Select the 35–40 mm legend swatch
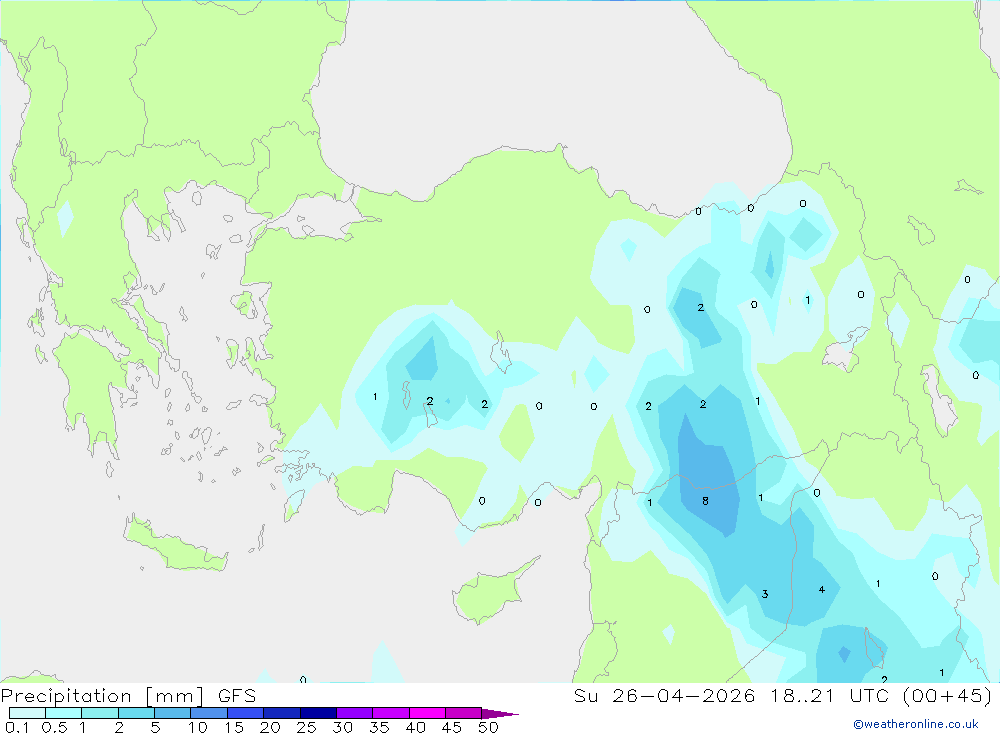The width and height of the screenshot is (1000, 733). pyautogui.click(x=391, y=713)
